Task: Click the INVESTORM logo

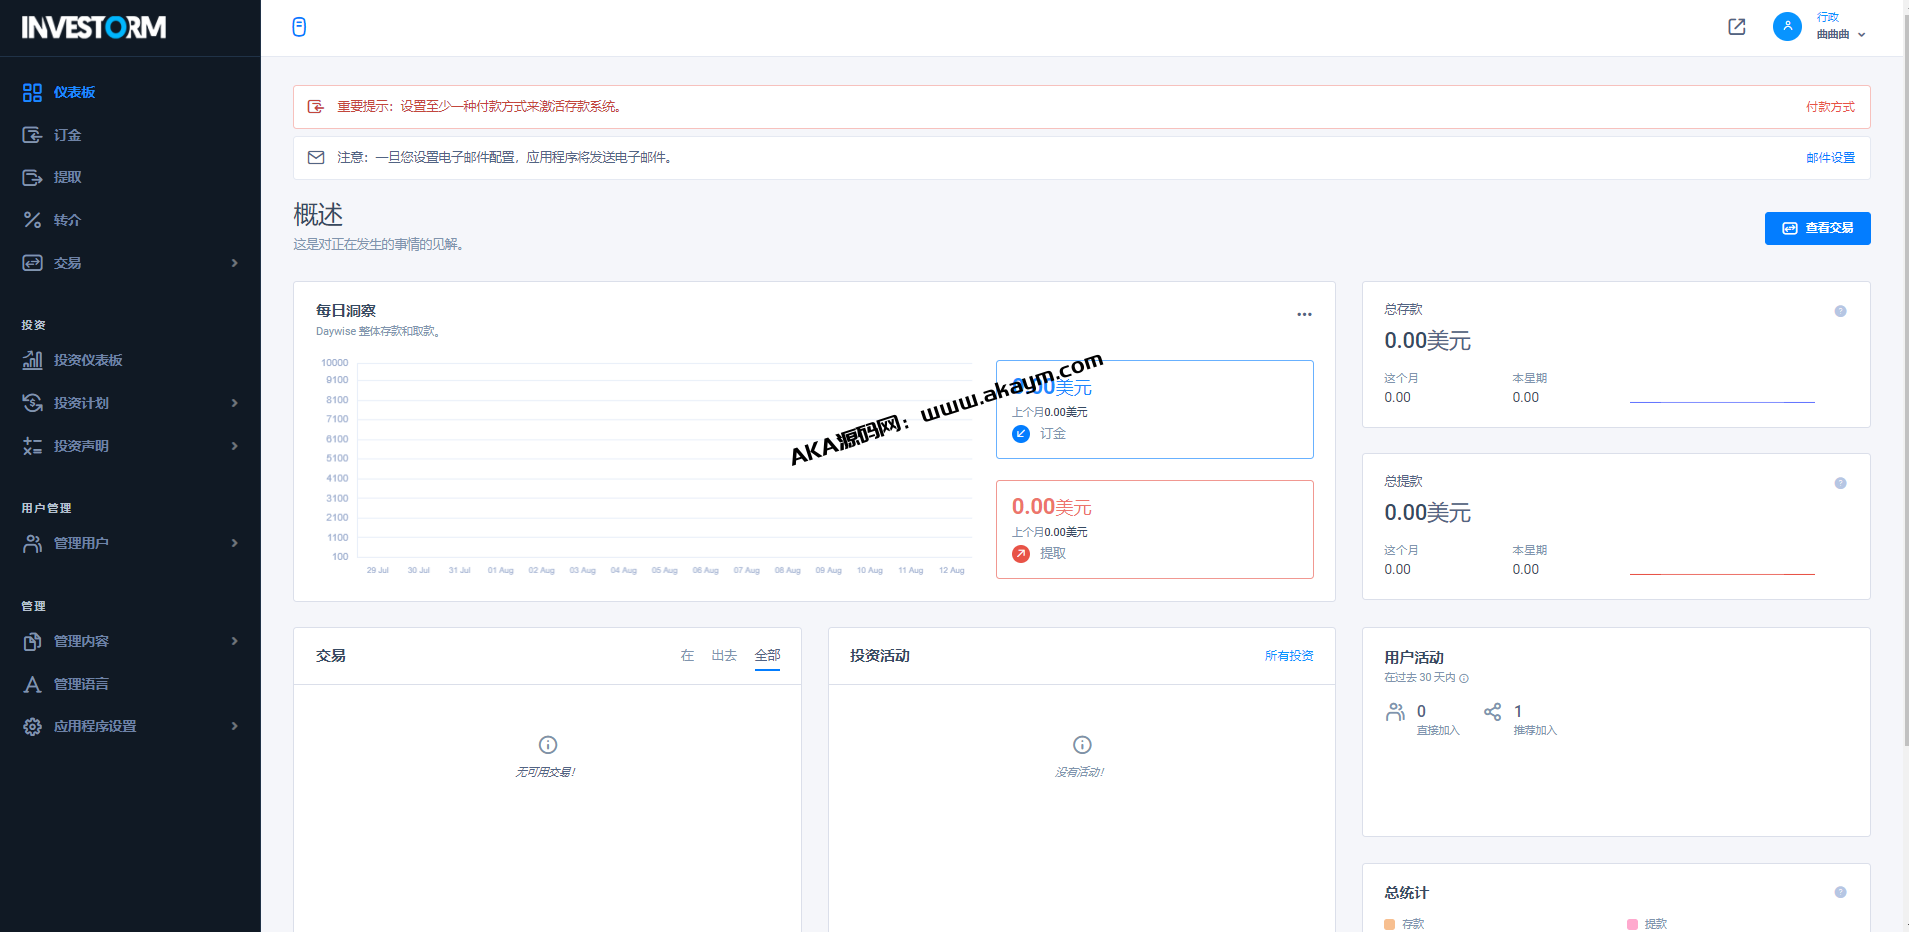Action: pos(94,27)
